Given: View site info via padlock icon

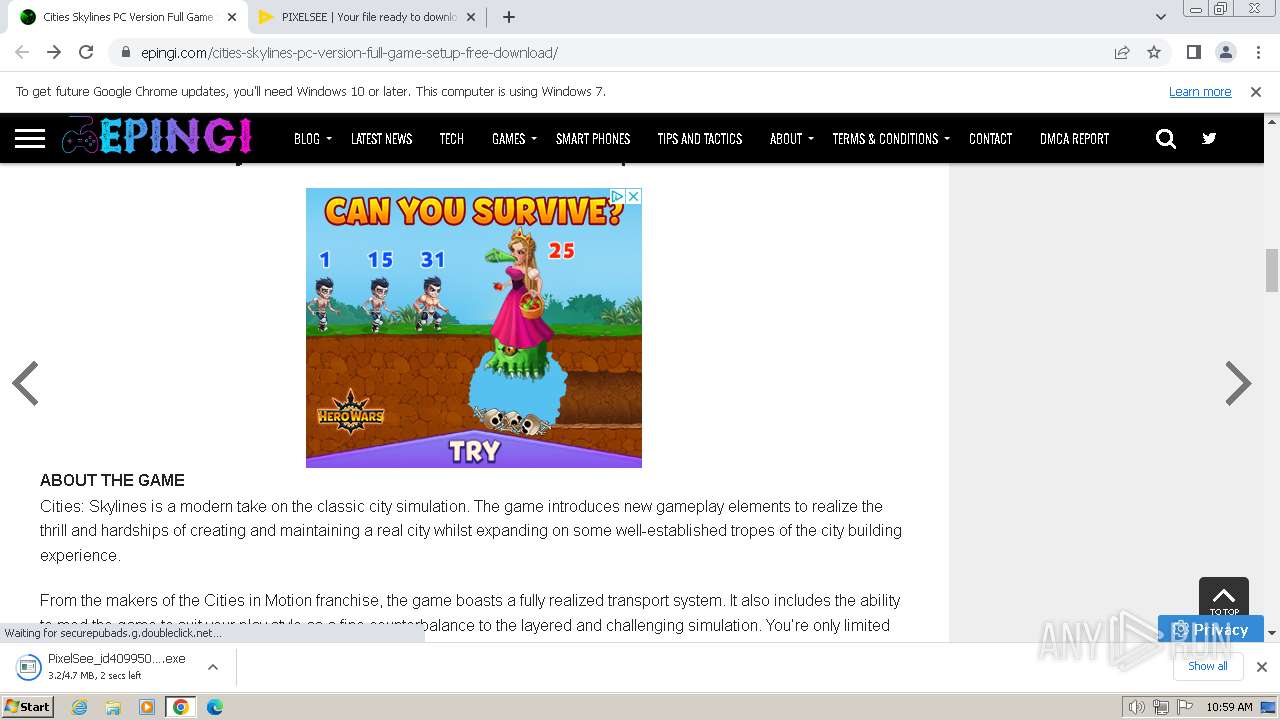Looking at the screenshot, I should click(x=126, y=53).
